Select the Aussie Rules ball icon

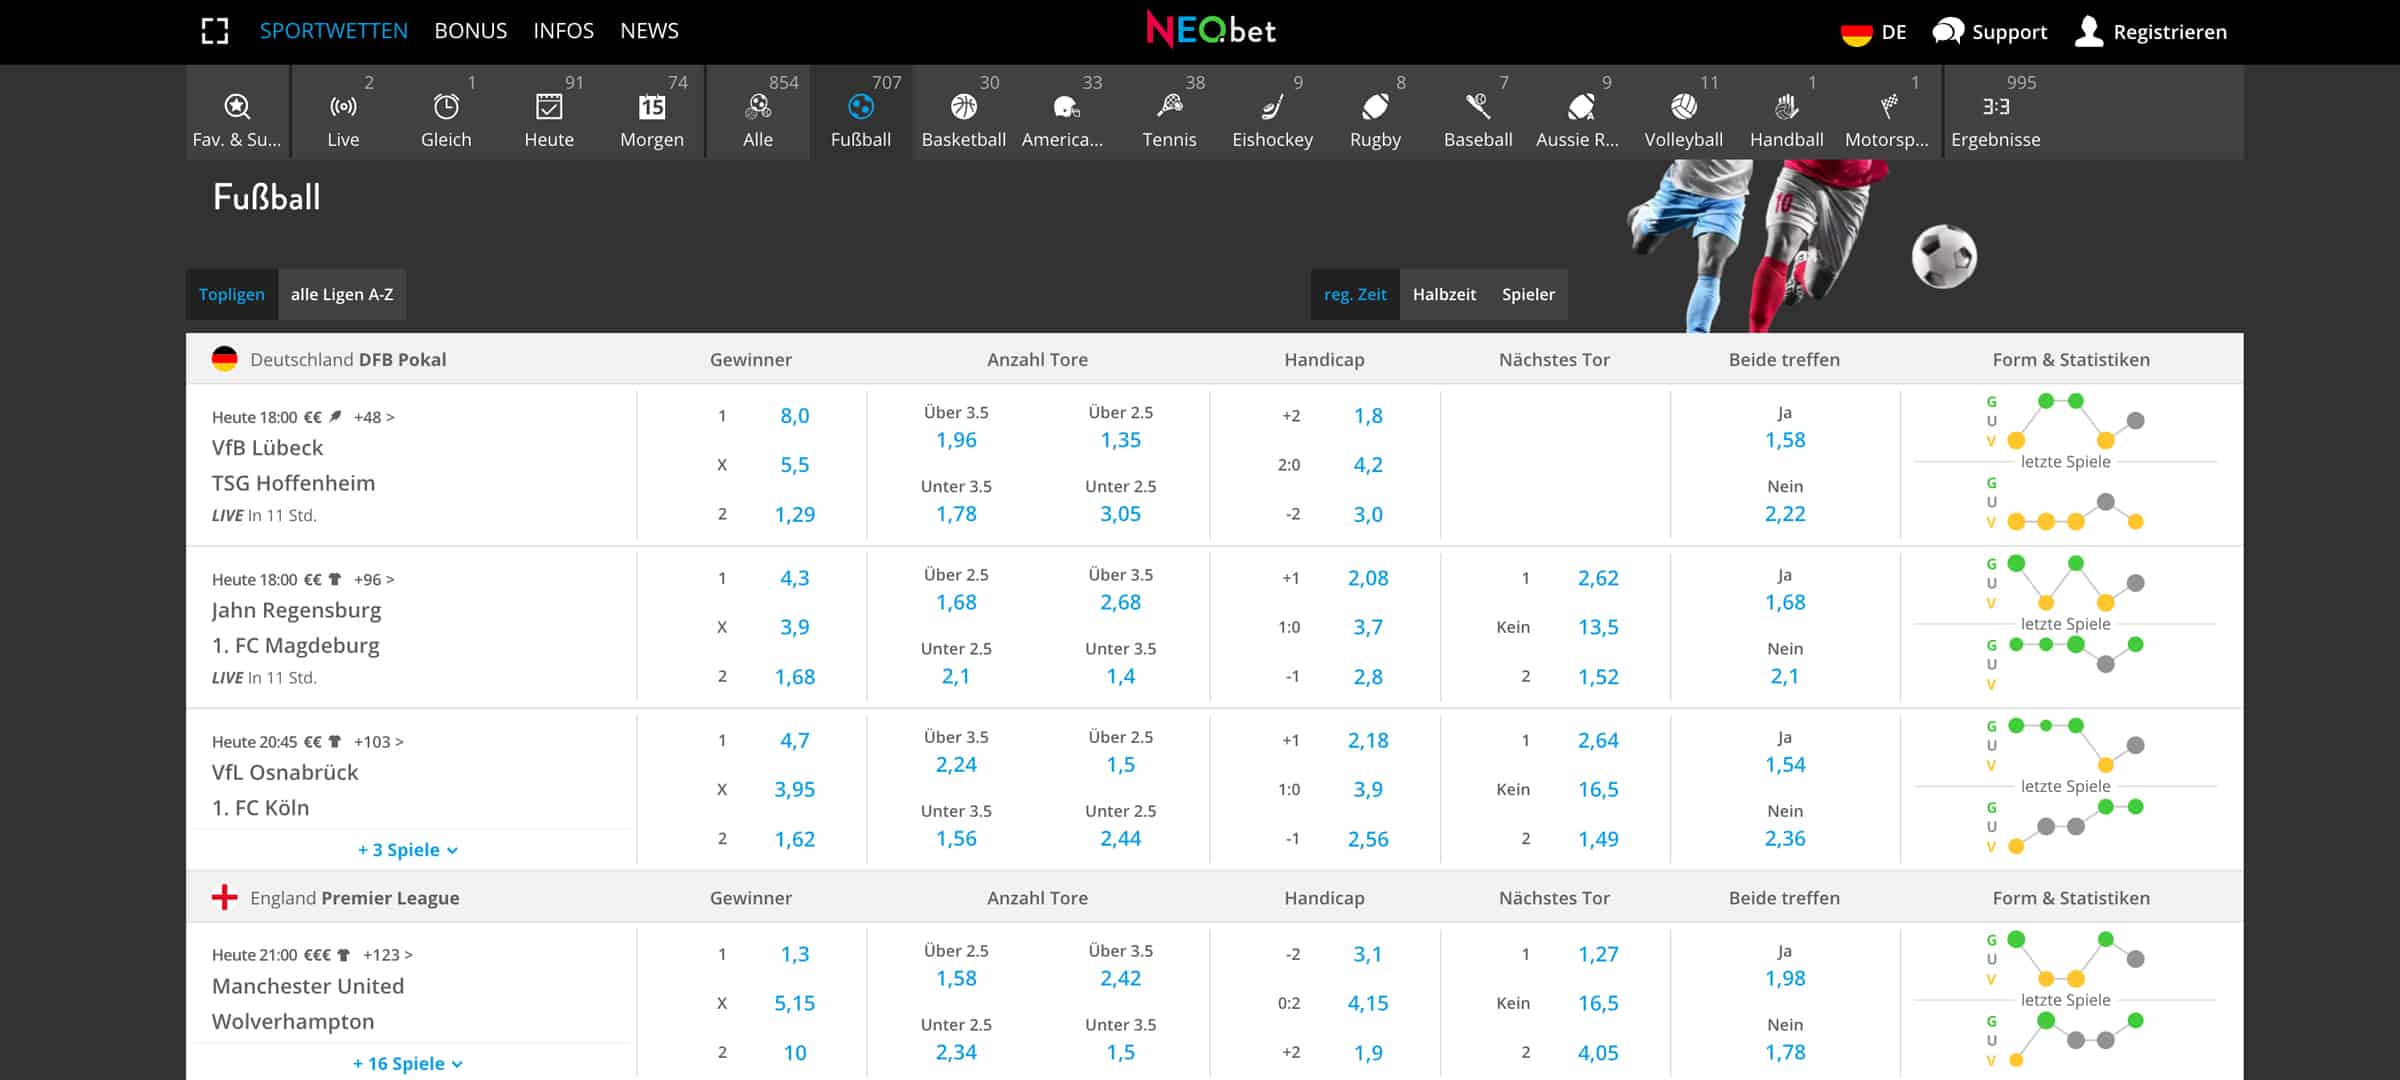1581,106
